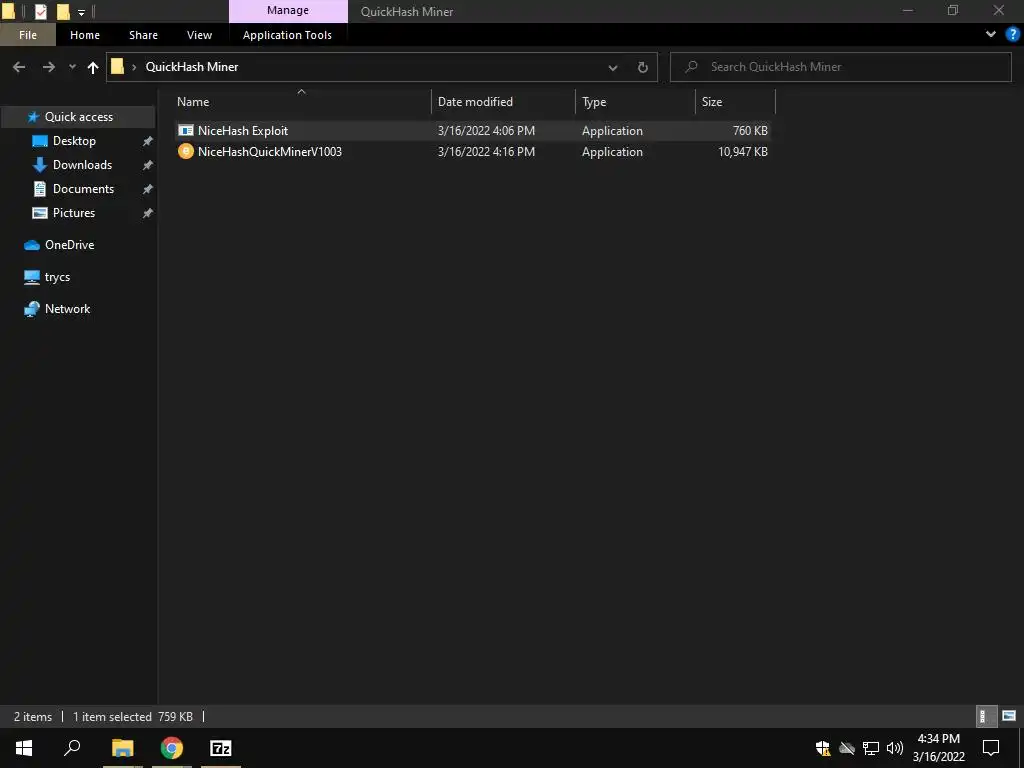Open recent locations dropdown arrow
The width and height of the screenshot is (1024, 768).
(x=72, y=67)
